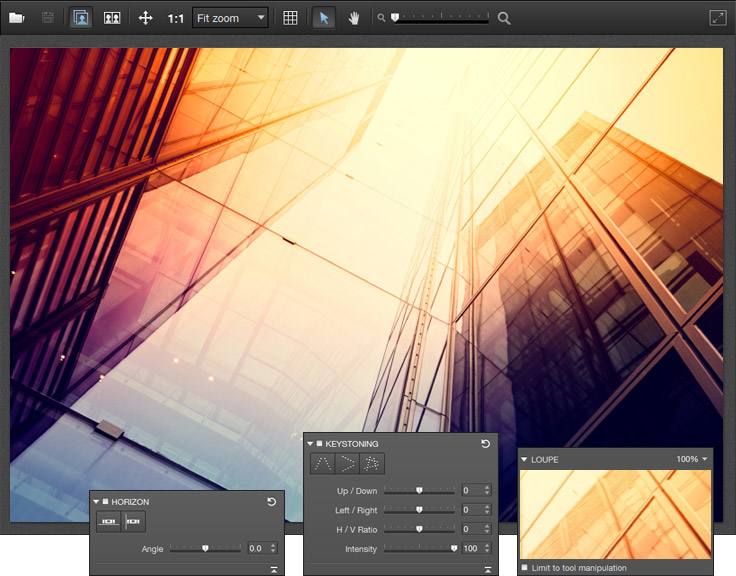Toggle the Horizon tool enable square
736x576 pixels.
pyautogui.click(x=105, y=501)
